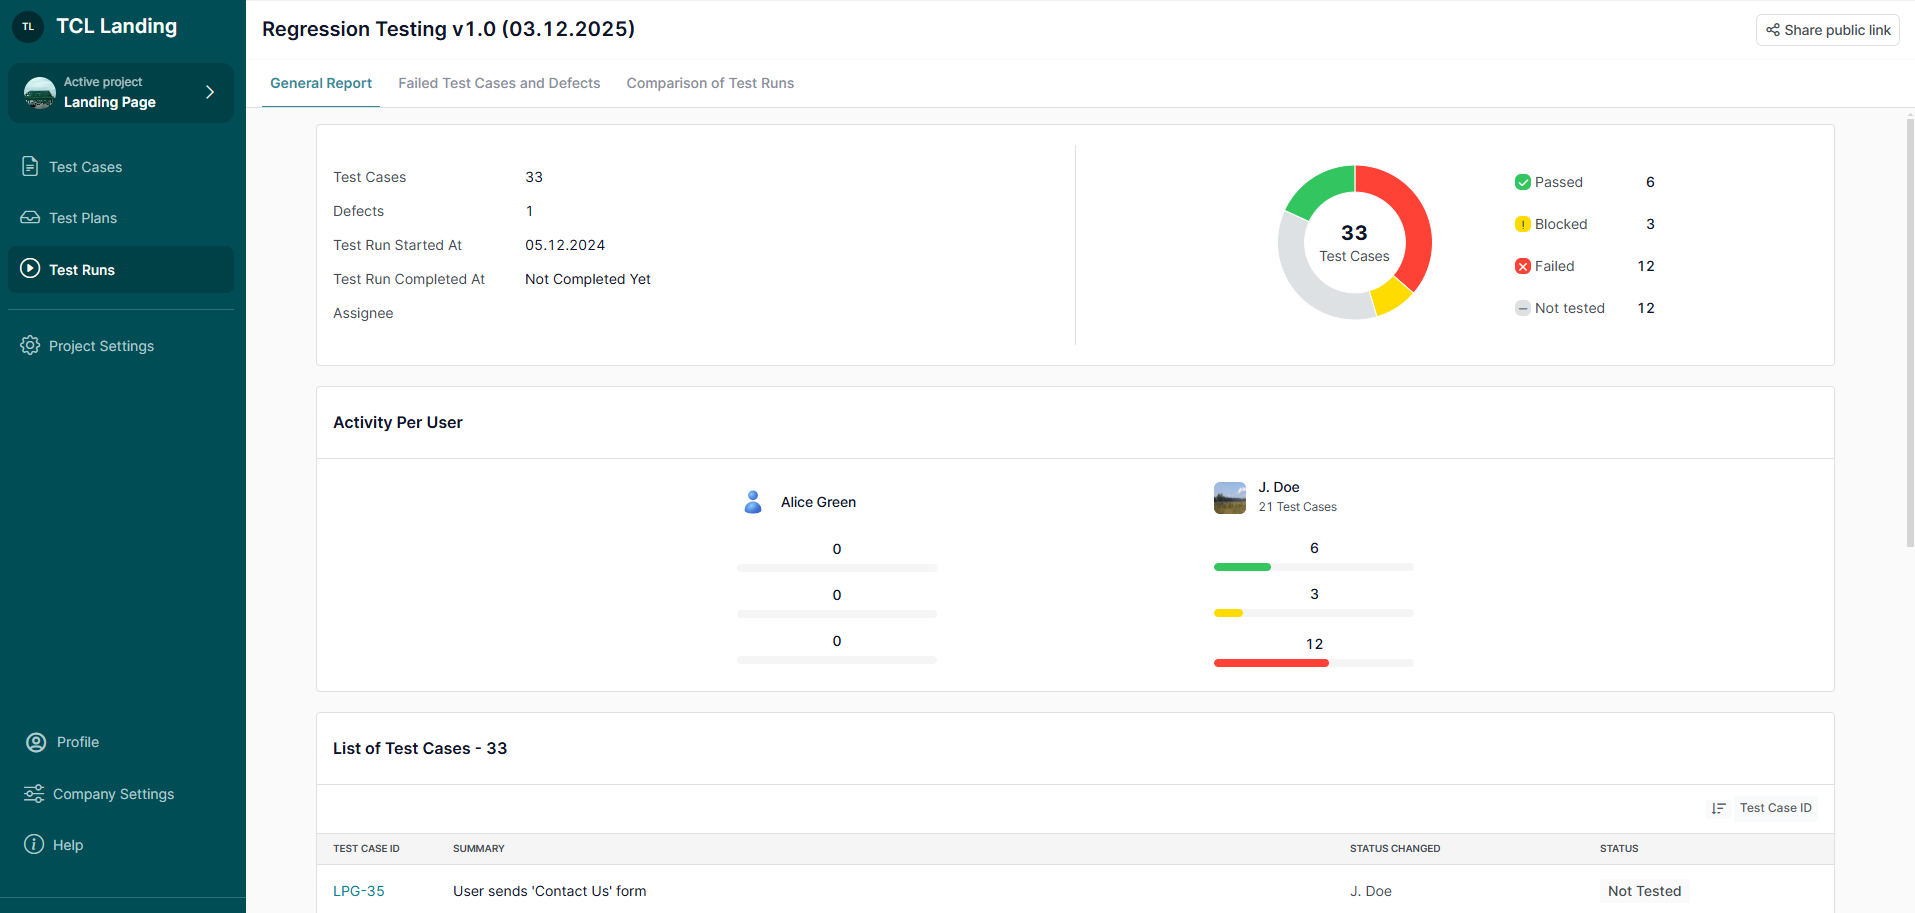Click the STATUS column header
This screenshot has height=913, width=1915.
tap(1619, 848)
